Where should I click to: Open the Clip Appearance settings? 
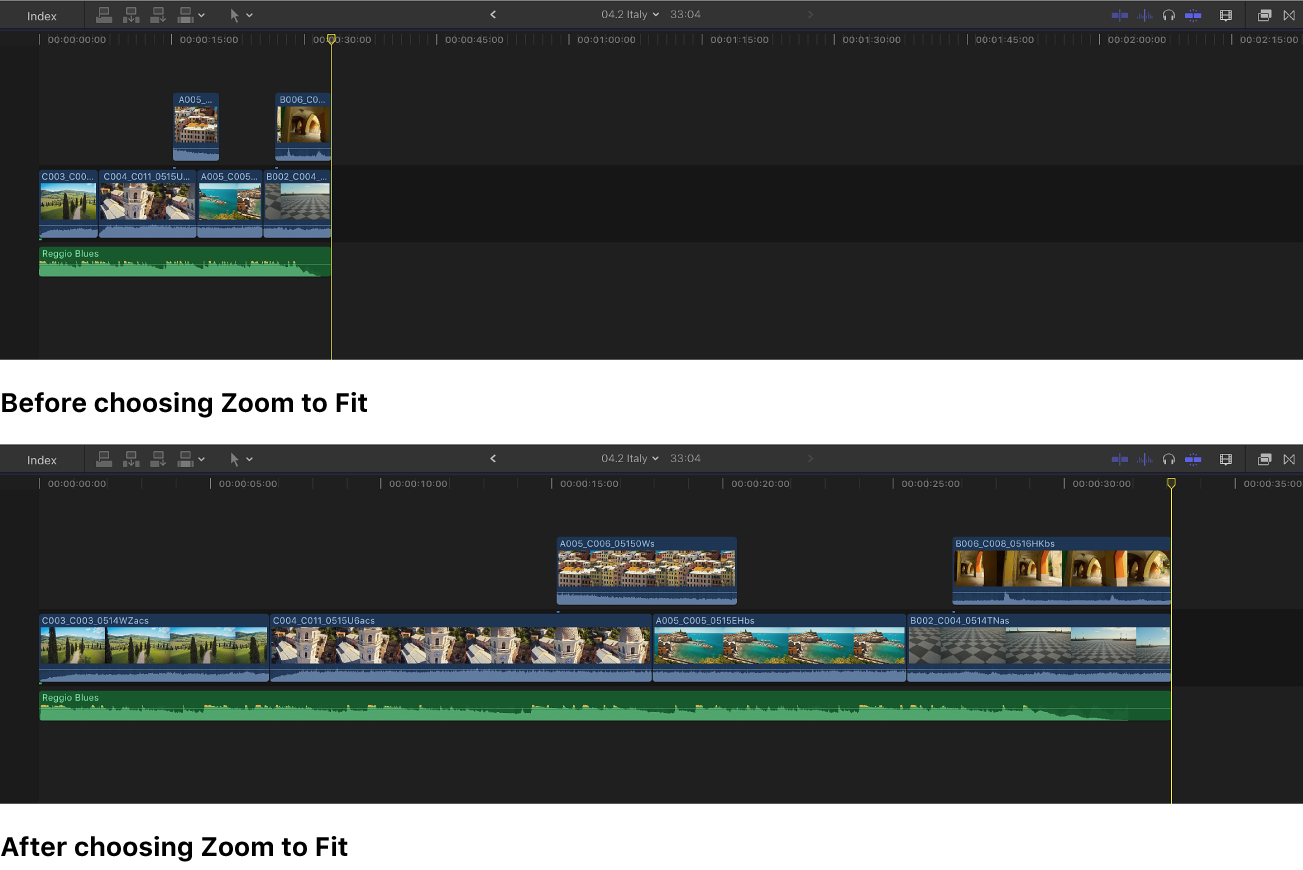pyautogui.click(x=1226, y=14)
